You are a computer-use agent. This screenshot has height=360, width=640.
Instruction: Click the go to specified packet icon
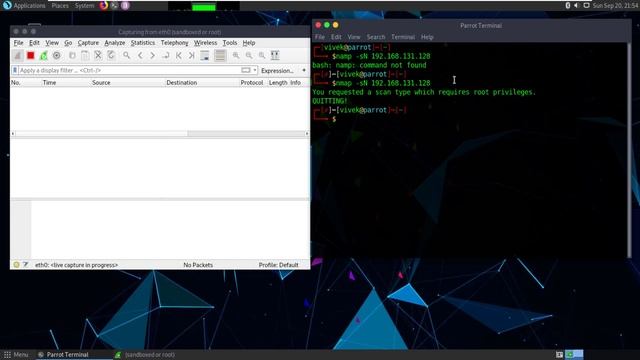click(x=166, y=56)
